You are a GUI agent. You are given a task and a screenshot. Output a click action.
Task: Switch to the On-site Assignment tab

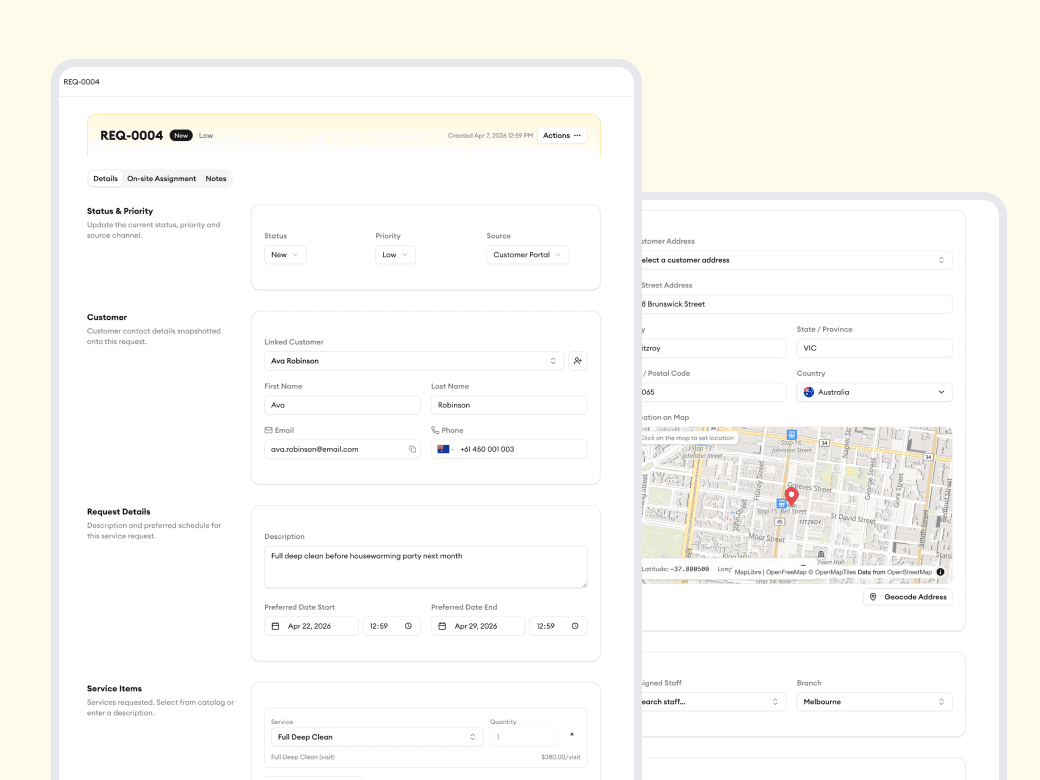pyautogui.click(x=161, y=178)
